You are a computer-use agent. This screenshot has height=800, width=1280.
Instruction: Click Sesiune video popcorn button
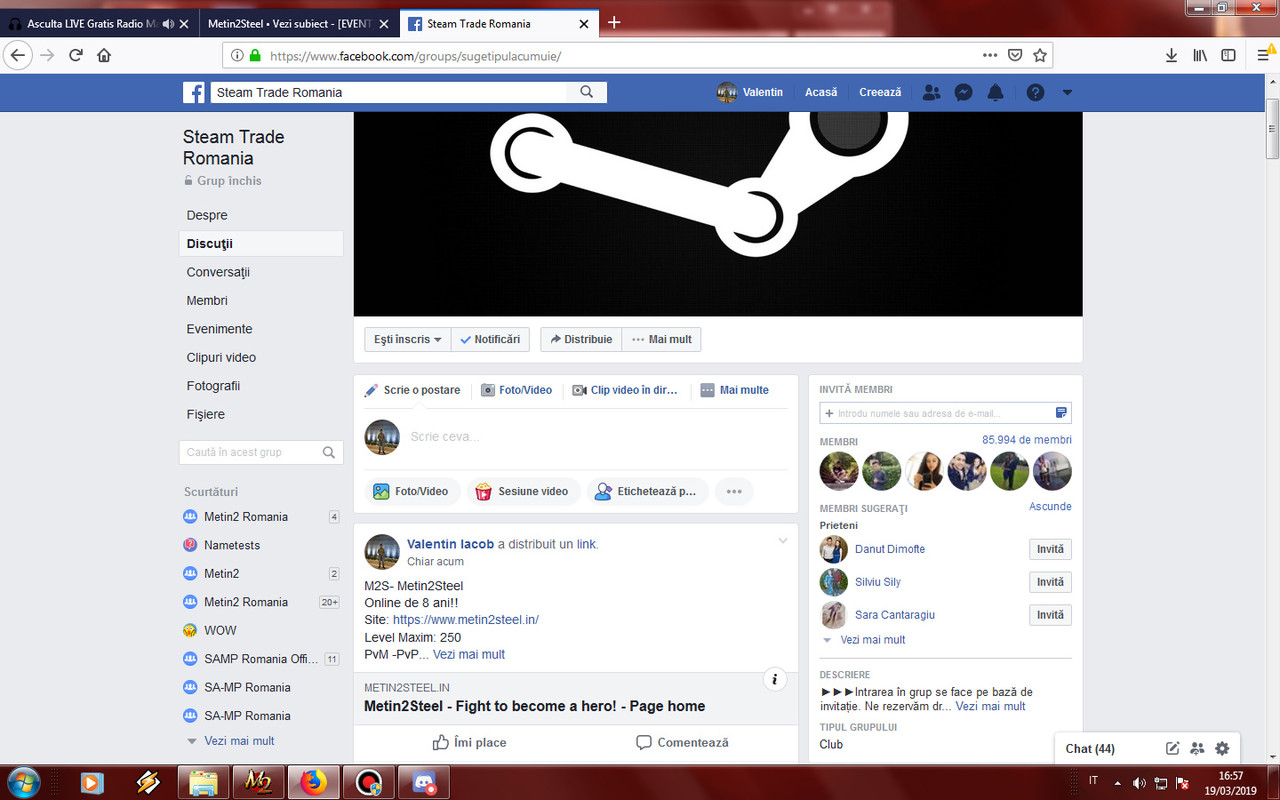523,491
